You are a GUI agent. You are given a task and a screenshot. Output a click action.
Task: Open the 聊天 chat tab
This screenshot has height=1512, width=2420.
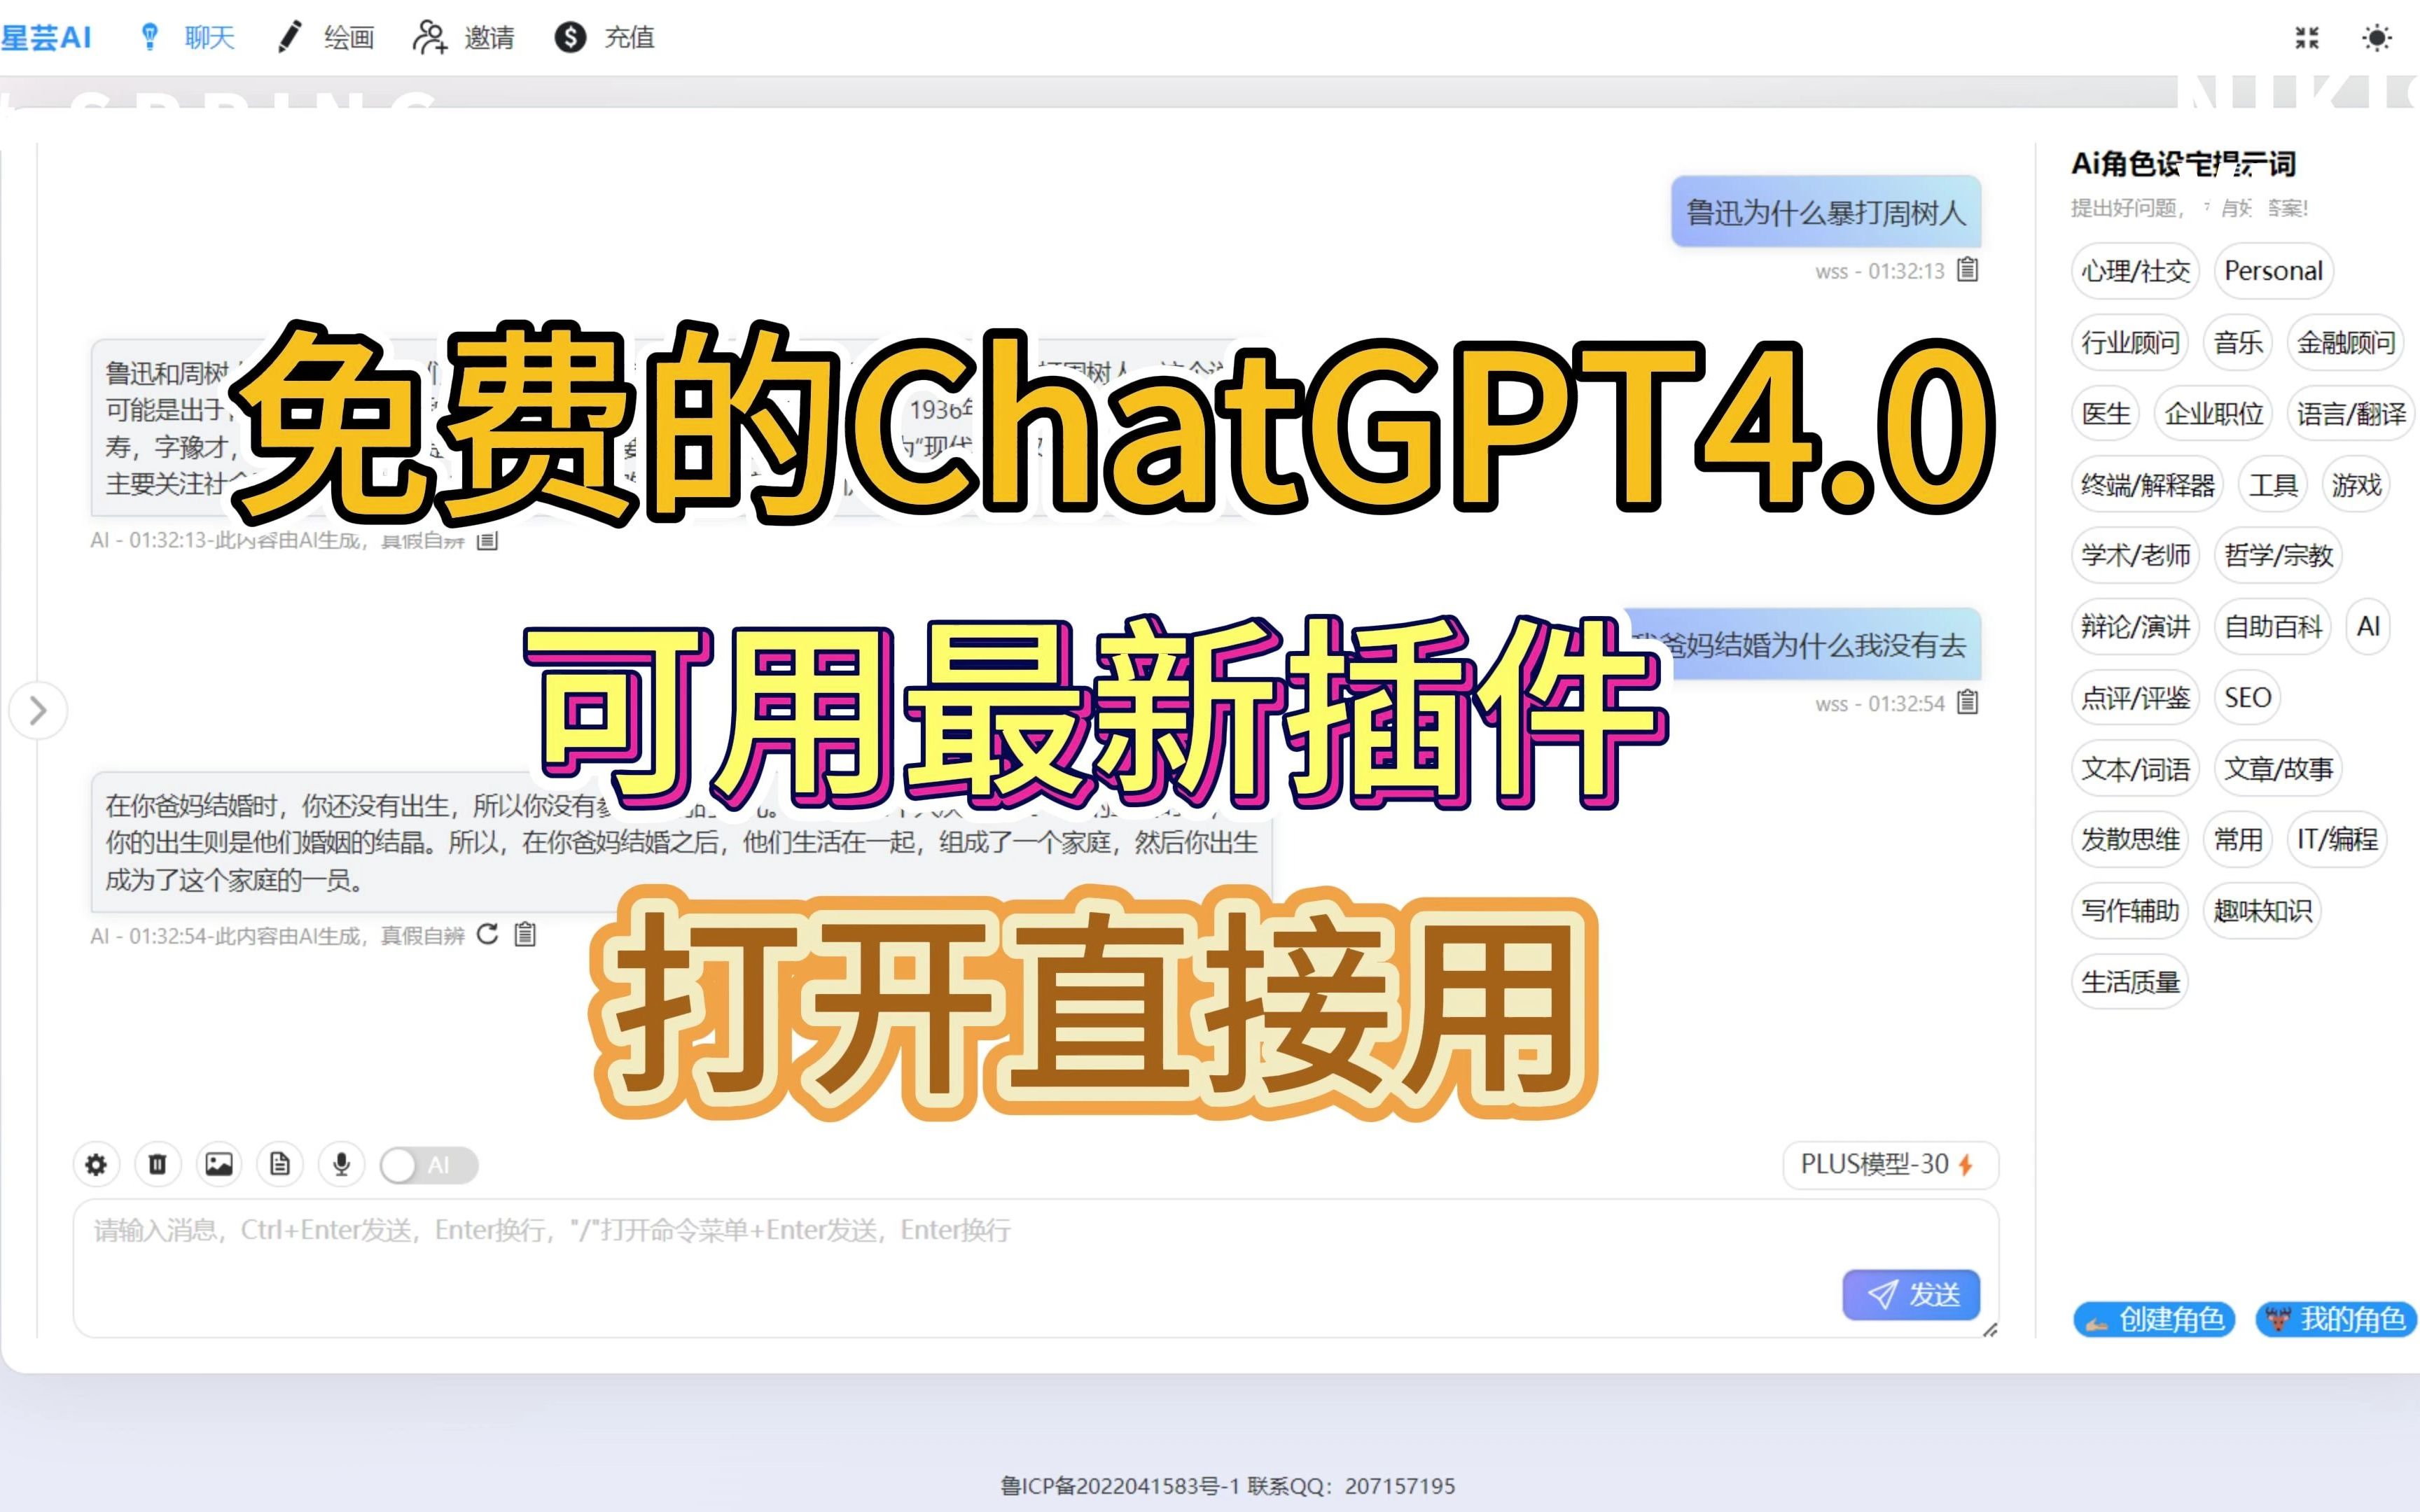pyautogui.click(x=187, y=38)
